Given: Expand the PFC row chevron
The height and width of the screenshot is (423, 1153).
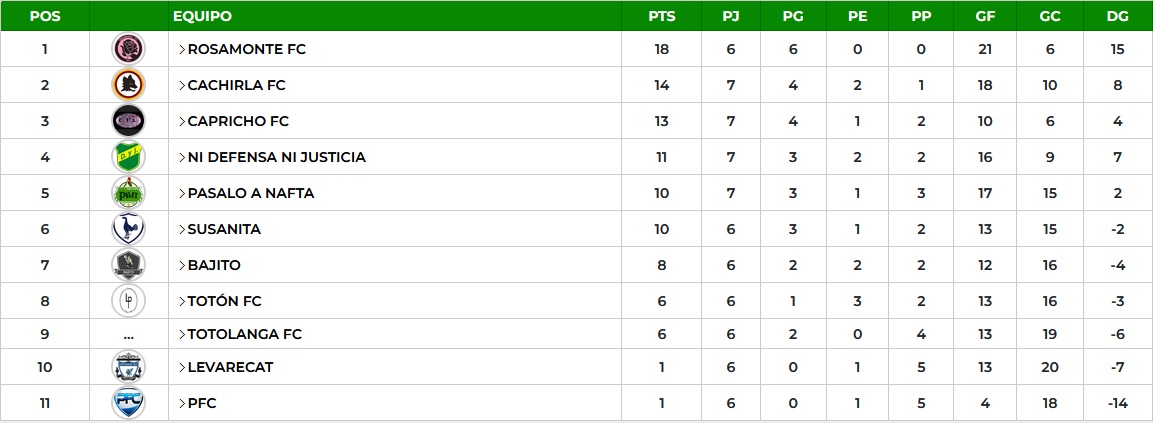Looking at the screenshot, I should 182,403.
